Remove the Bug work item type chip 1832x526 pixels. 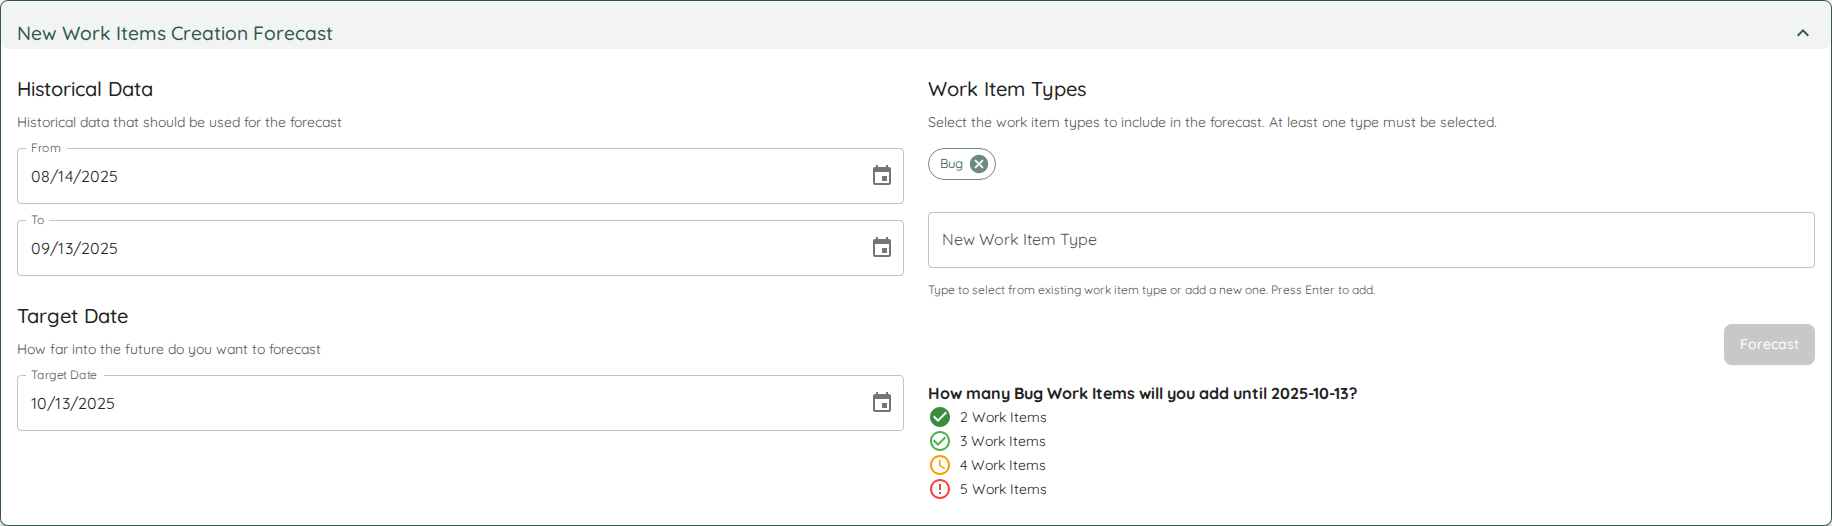click(979, 164)
